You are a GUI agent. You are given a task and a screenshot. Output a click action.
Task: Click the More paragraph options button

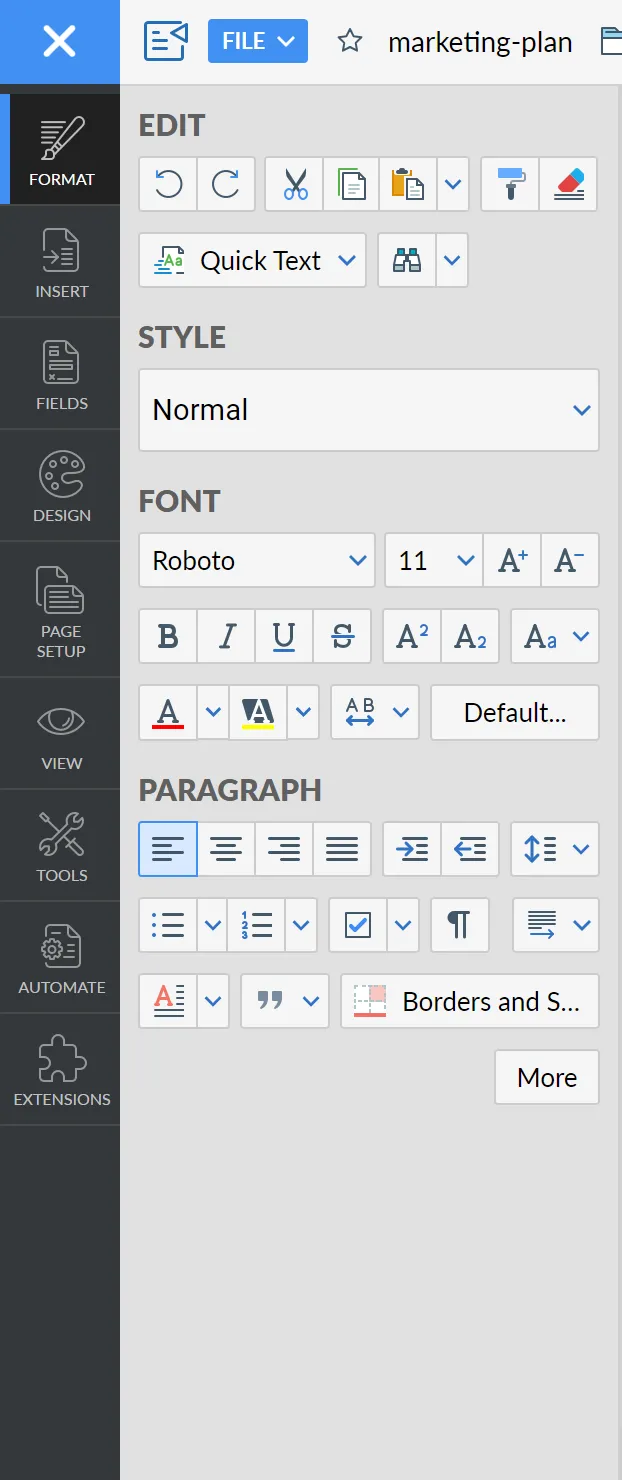click(x=546, y=1077)
